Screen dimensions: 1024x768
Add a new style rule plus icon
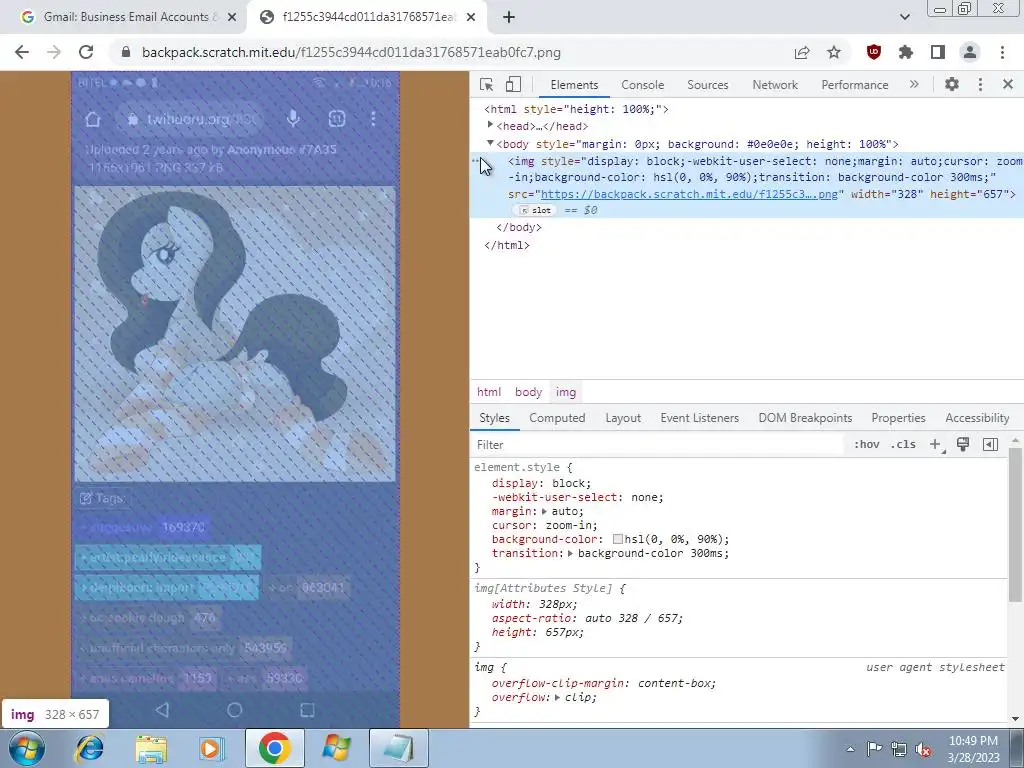click(935, 445)
